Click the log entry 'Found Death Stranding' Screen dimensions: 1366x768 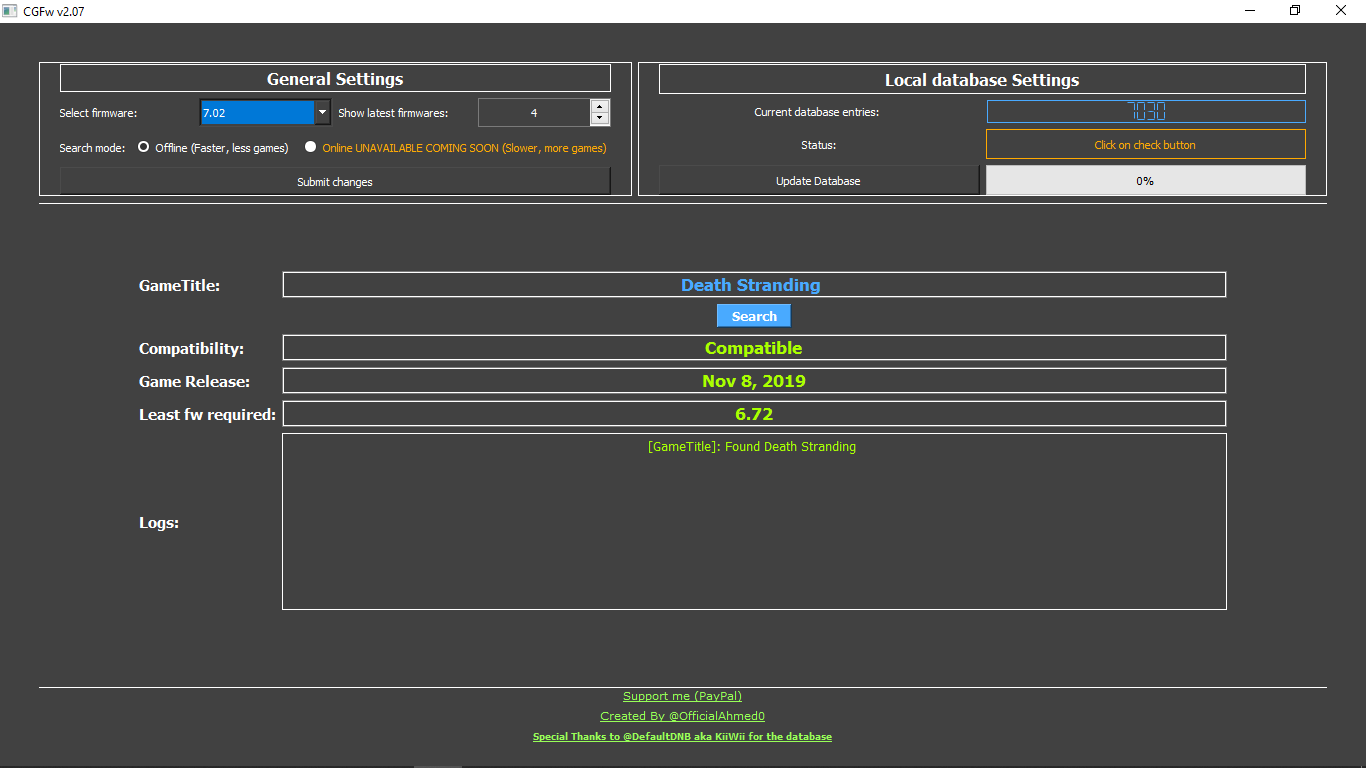coord(752,447)
